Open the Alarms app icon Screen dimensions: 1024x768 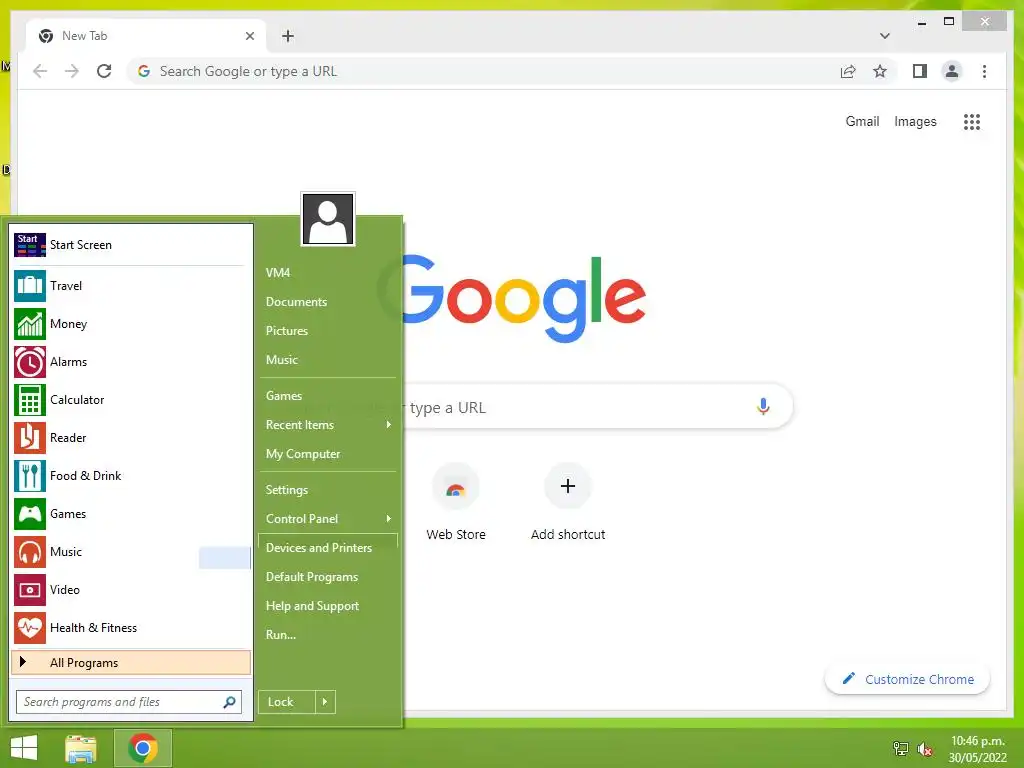click(29, 362)
